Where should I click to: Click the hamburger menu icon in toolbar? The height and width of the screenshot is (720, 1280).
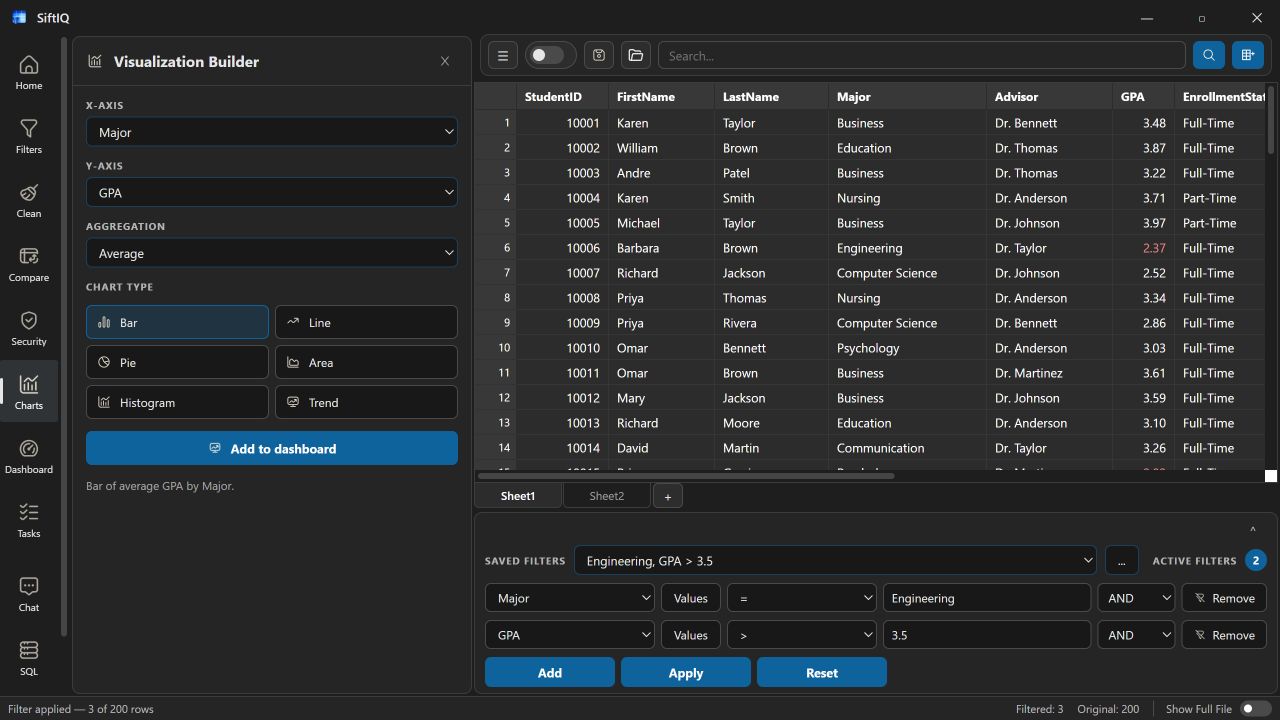pyautogui.click(x=503, y=56)
